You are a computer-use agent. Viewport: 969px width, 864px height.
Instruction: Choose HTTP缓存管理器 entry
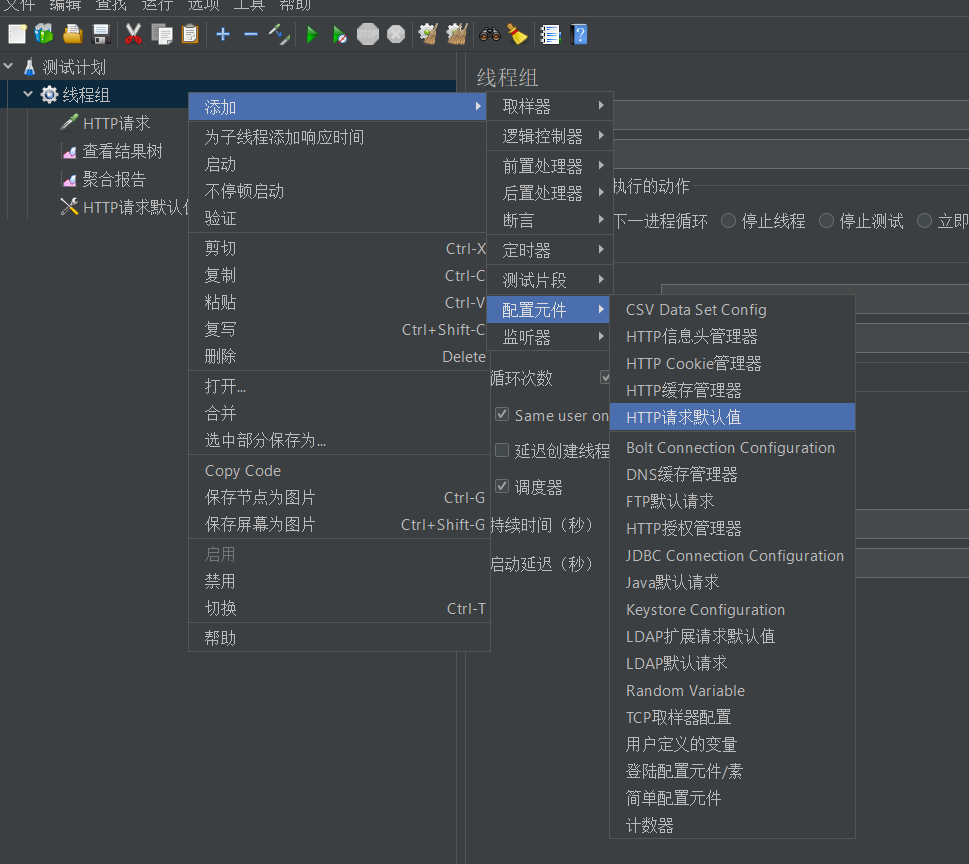pos(732,391)
